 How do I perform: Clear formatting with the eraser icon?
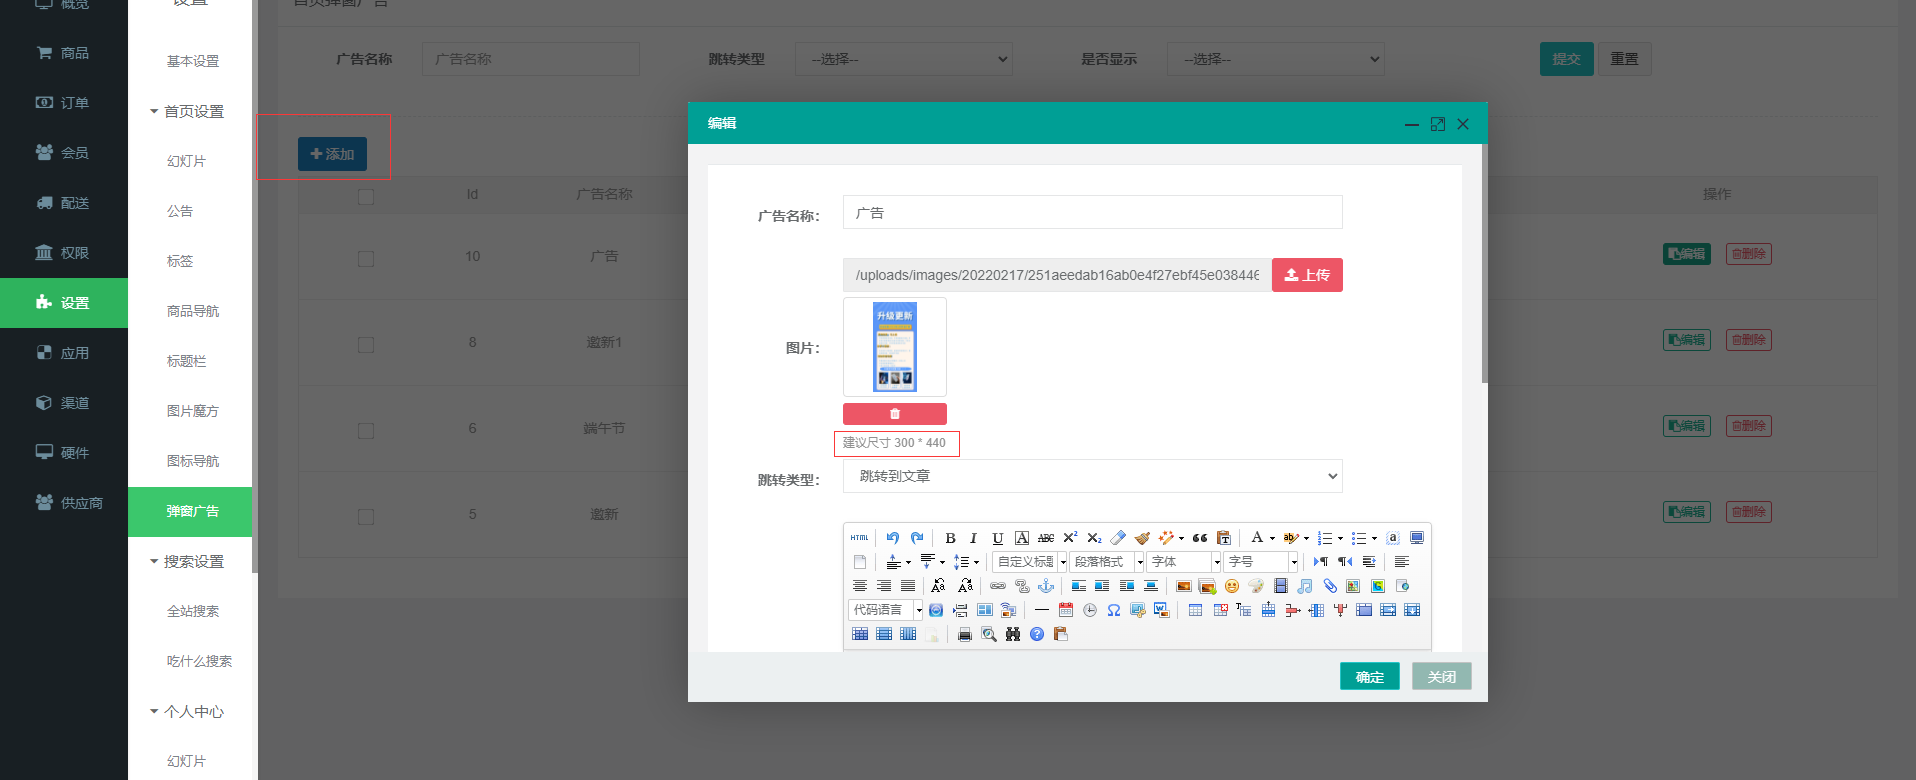1118,538
